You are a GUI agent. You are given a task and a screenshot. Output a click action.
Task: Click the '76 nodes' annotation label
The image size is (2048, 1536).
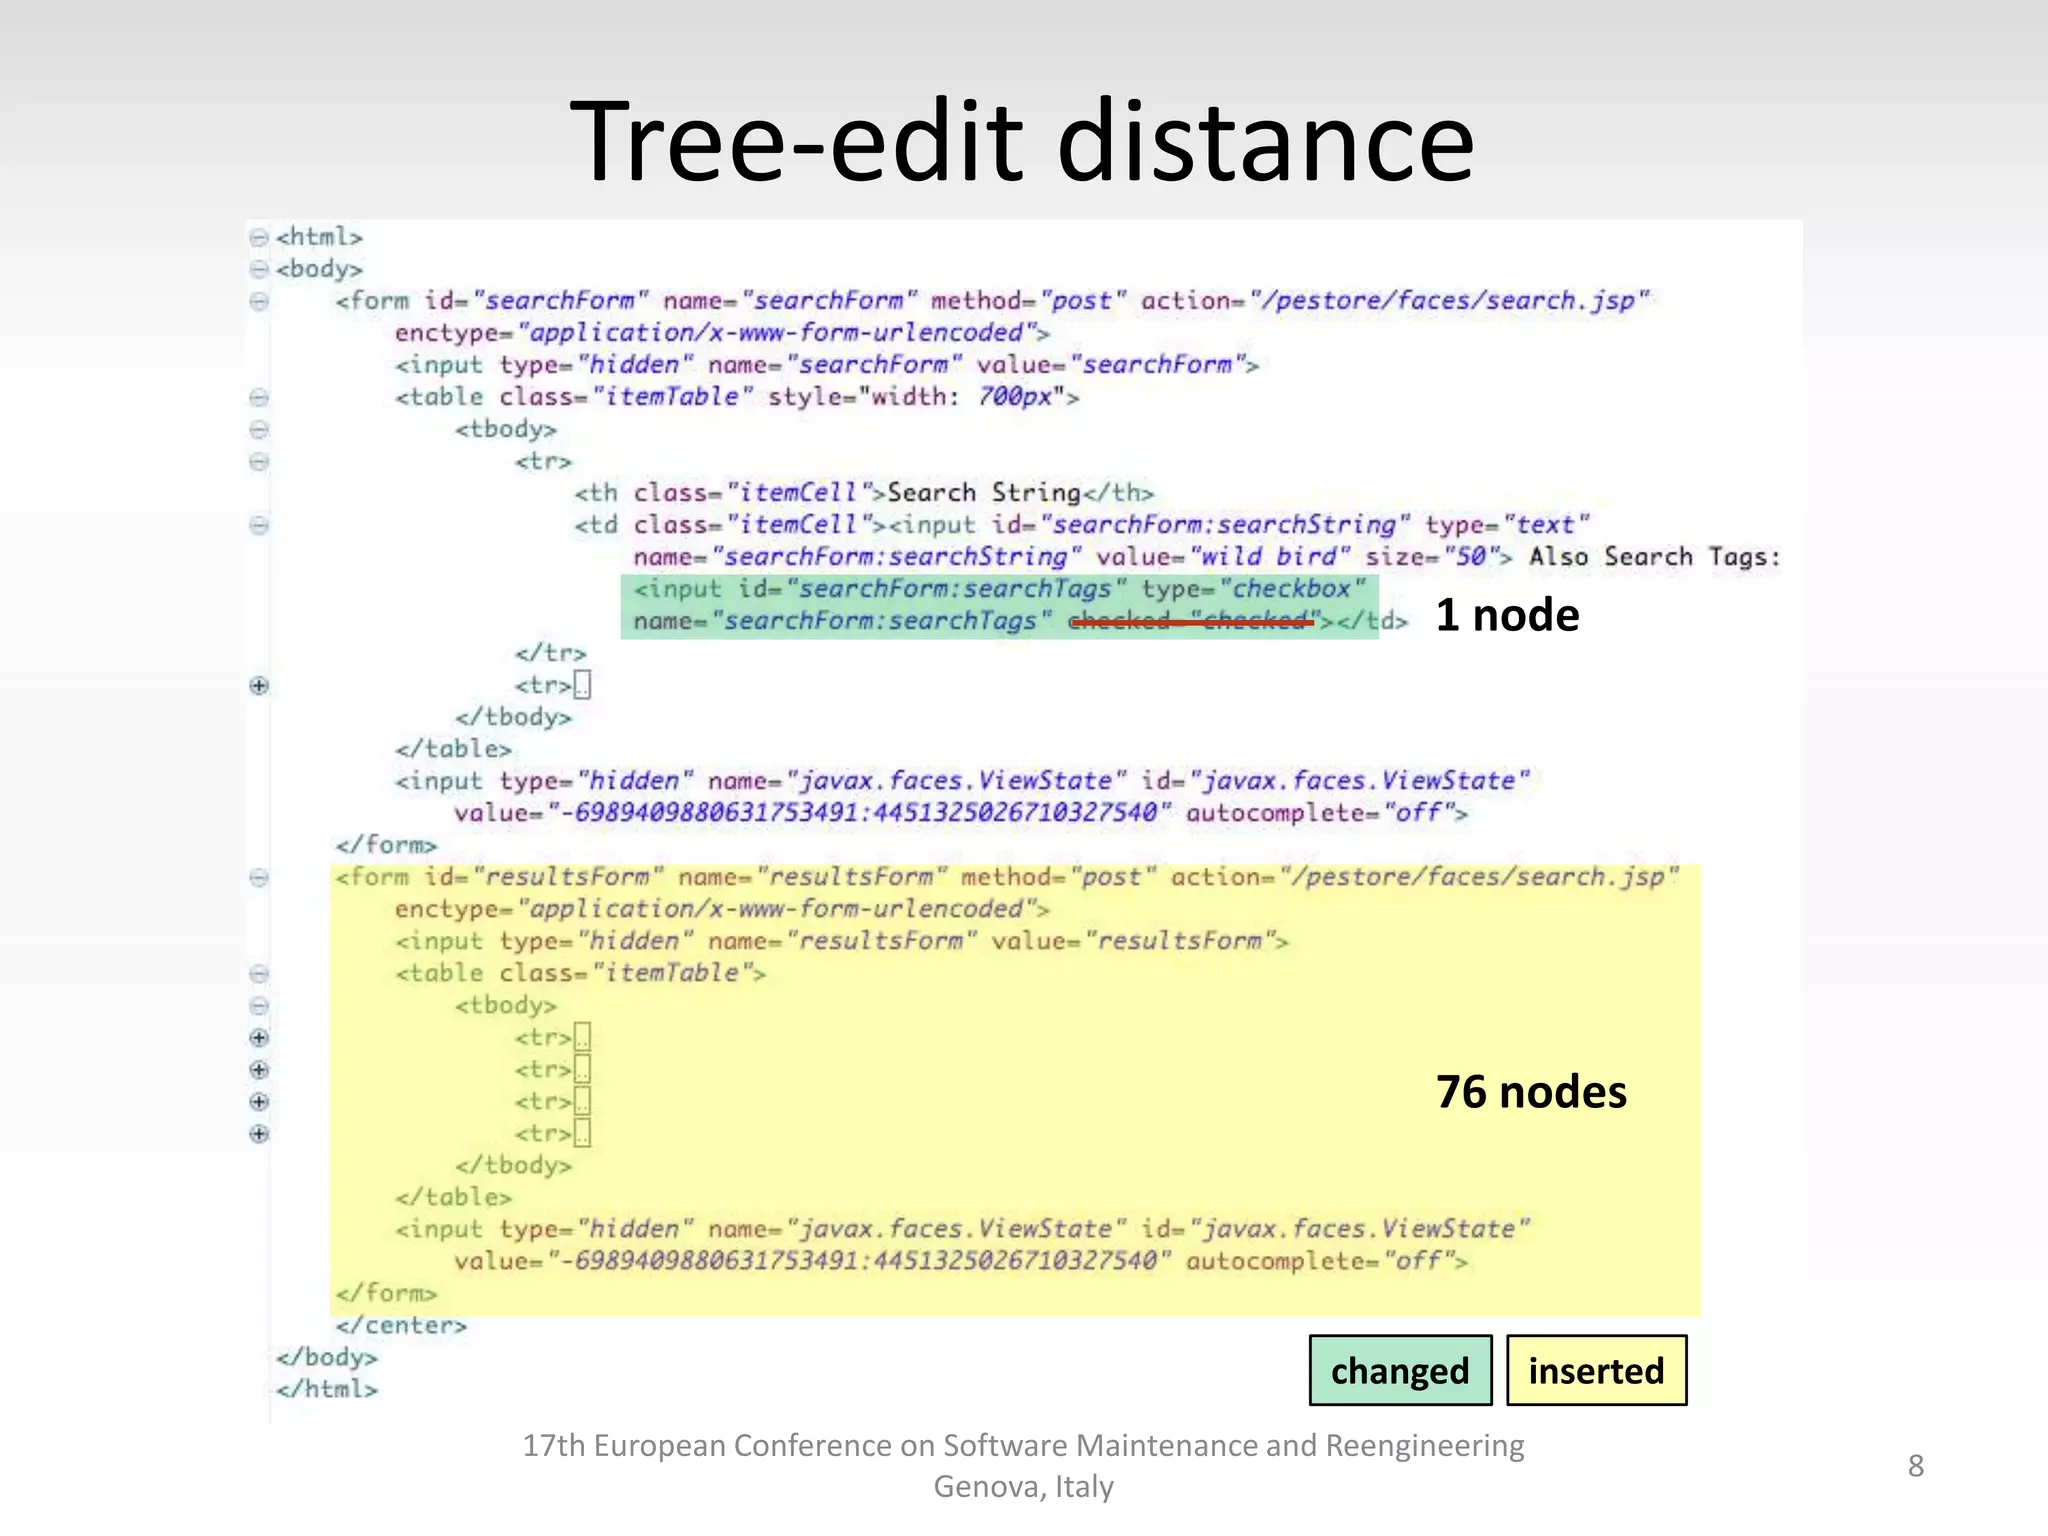[1531, 1091]
